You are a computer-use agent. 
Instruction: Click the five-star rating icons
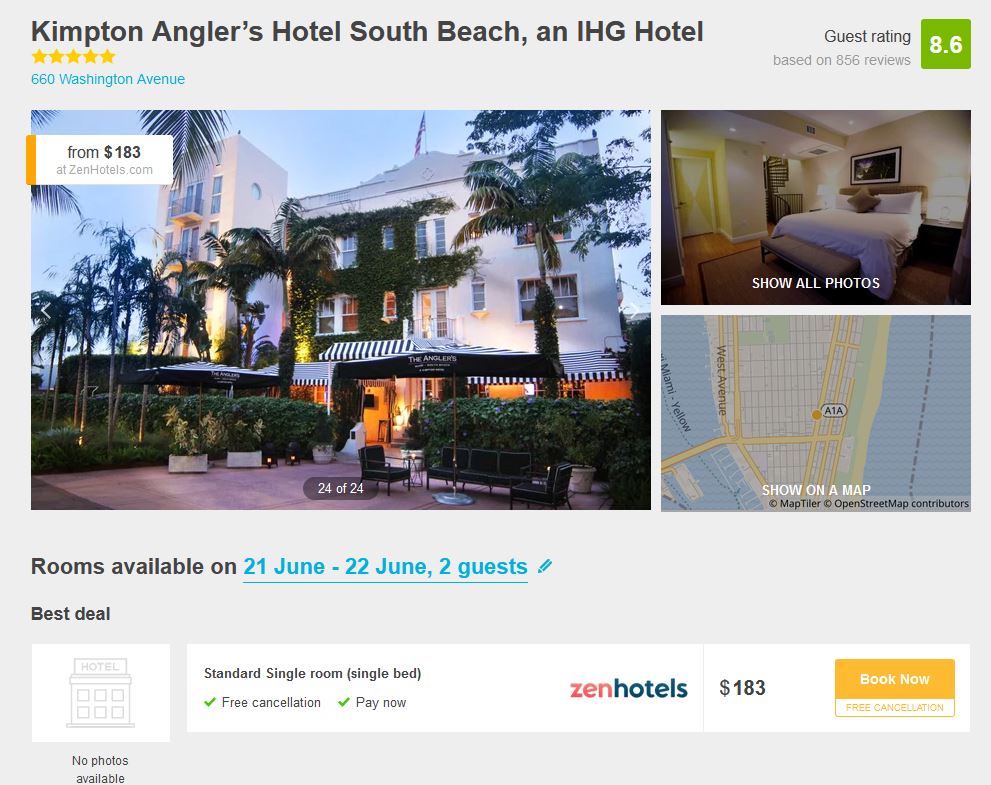[x=73, y=57]
